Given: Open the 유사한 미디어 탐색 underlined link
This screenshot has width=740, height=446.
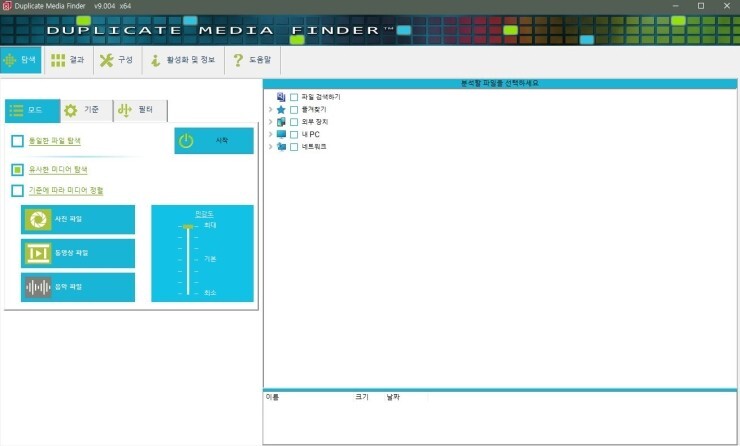Looking at the screenshot, I should click(58, 169).
